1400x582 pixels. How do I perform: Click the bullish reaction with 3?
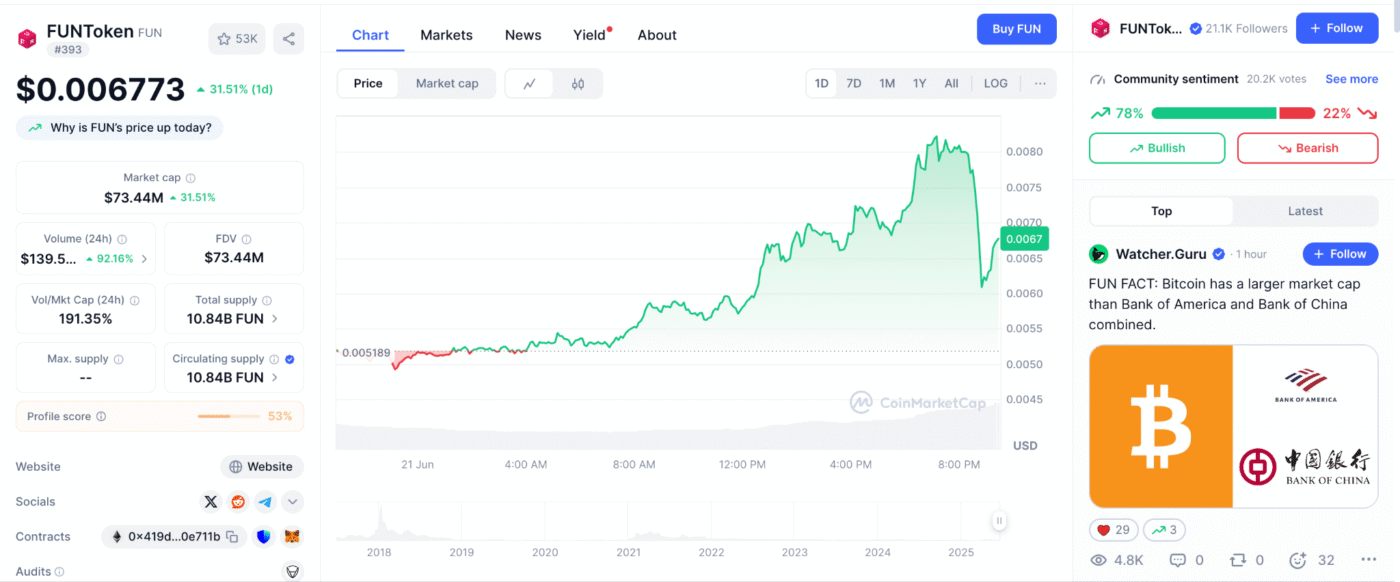point(1163,530)
